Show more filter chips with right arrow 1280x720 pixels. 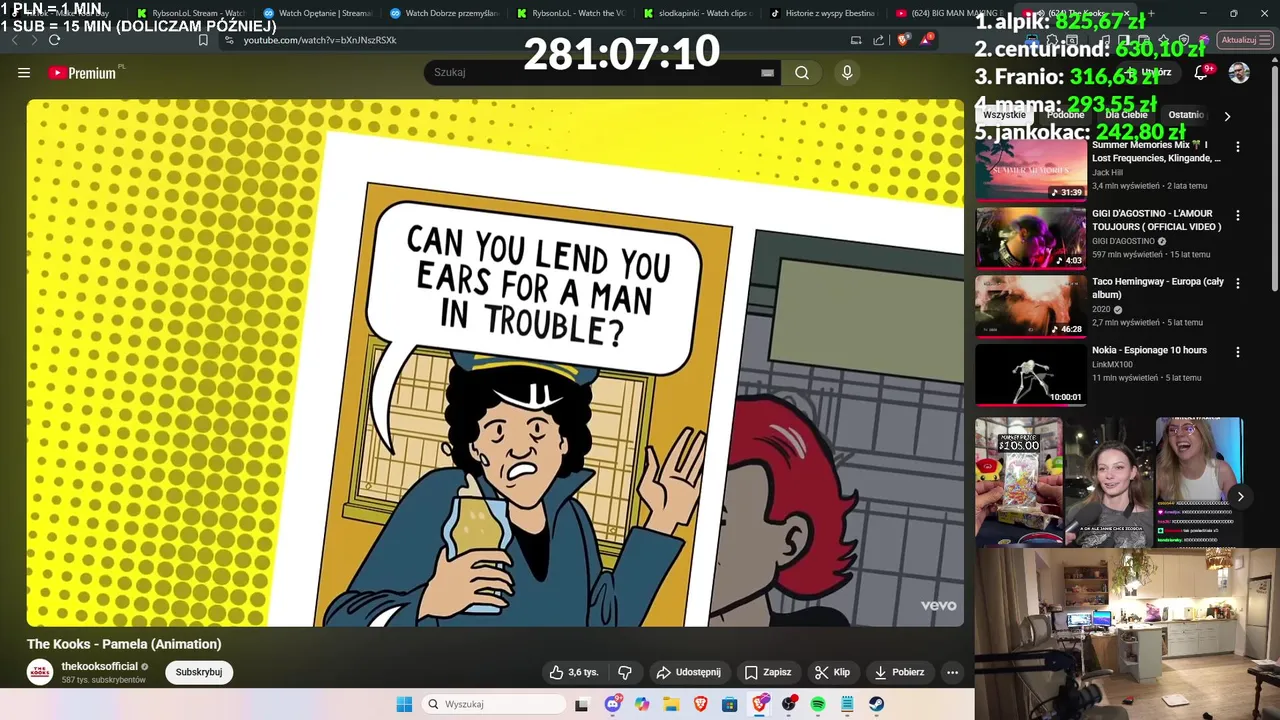coord(1227,116)
